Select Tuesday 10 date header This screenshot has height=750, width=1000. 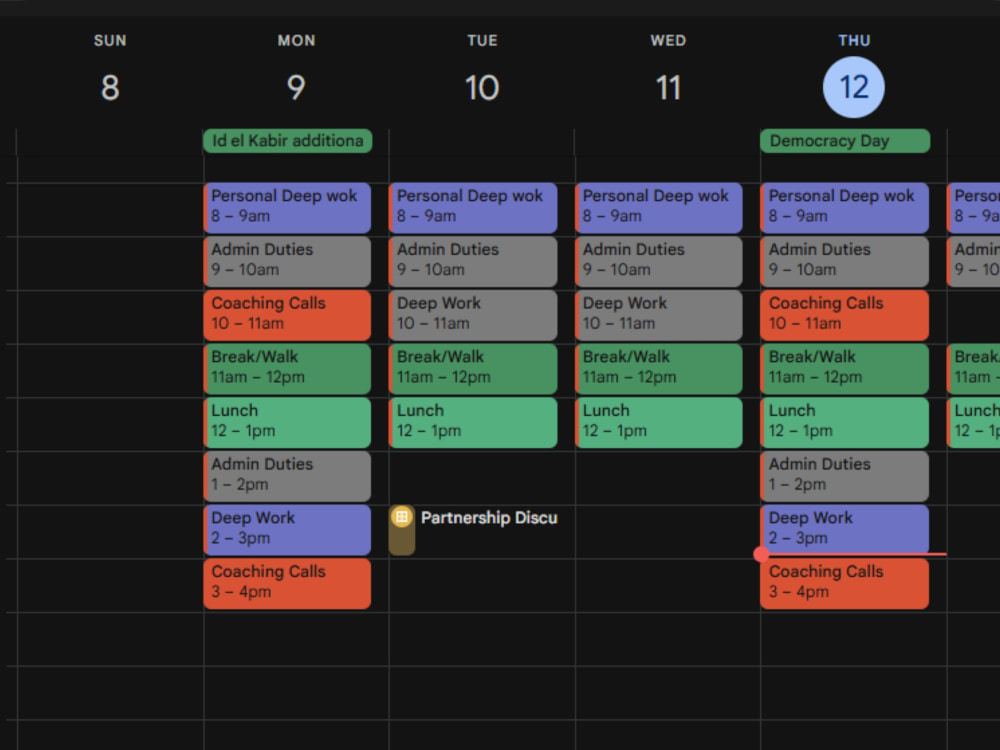482,87
